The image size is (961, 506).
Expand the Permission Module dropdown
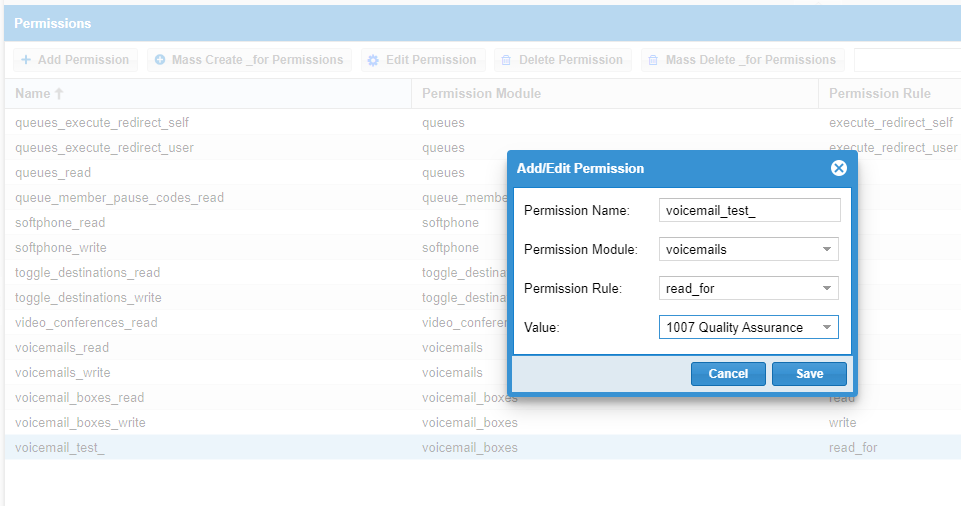click(x=827, y=249)
